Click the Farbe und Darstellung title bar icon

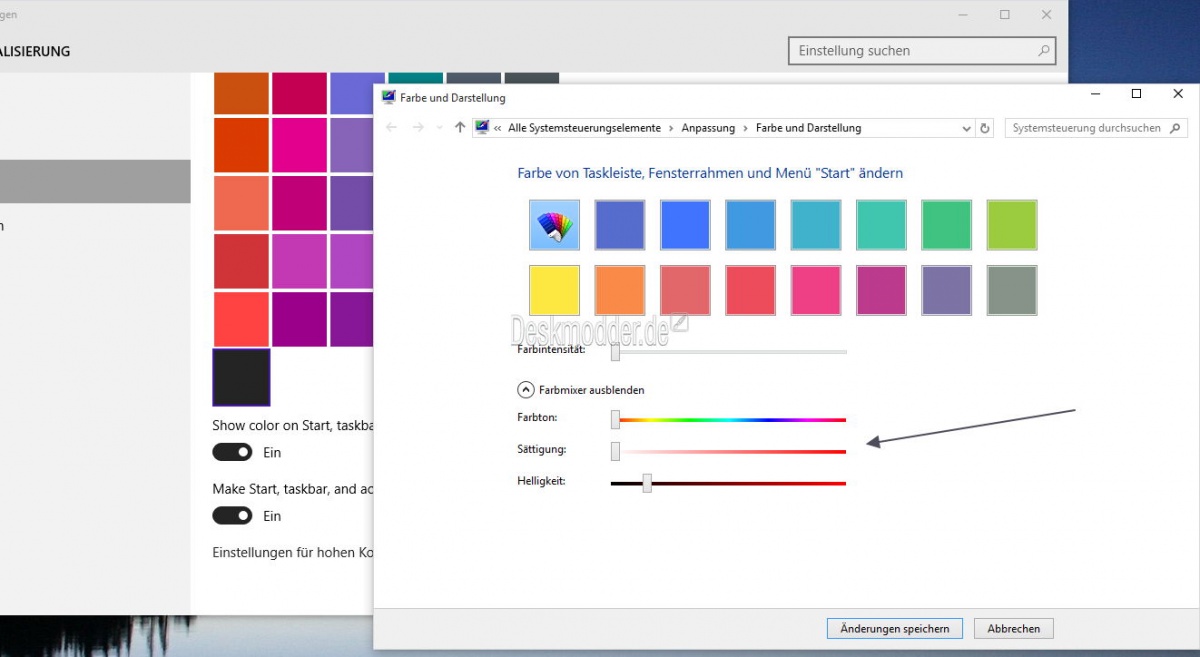389,97
